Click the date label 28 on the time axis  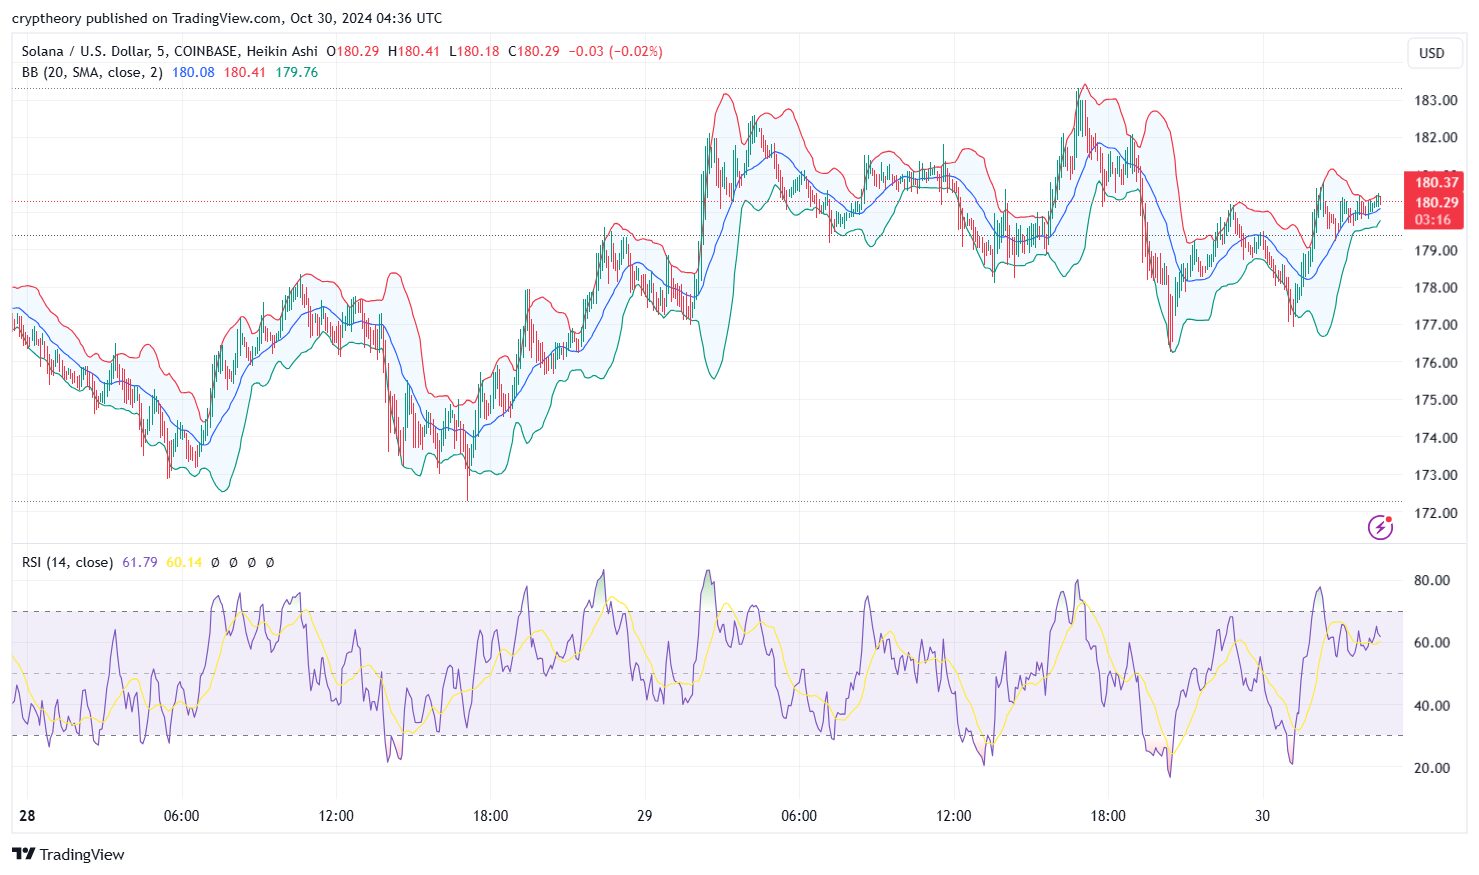point(27,815)
